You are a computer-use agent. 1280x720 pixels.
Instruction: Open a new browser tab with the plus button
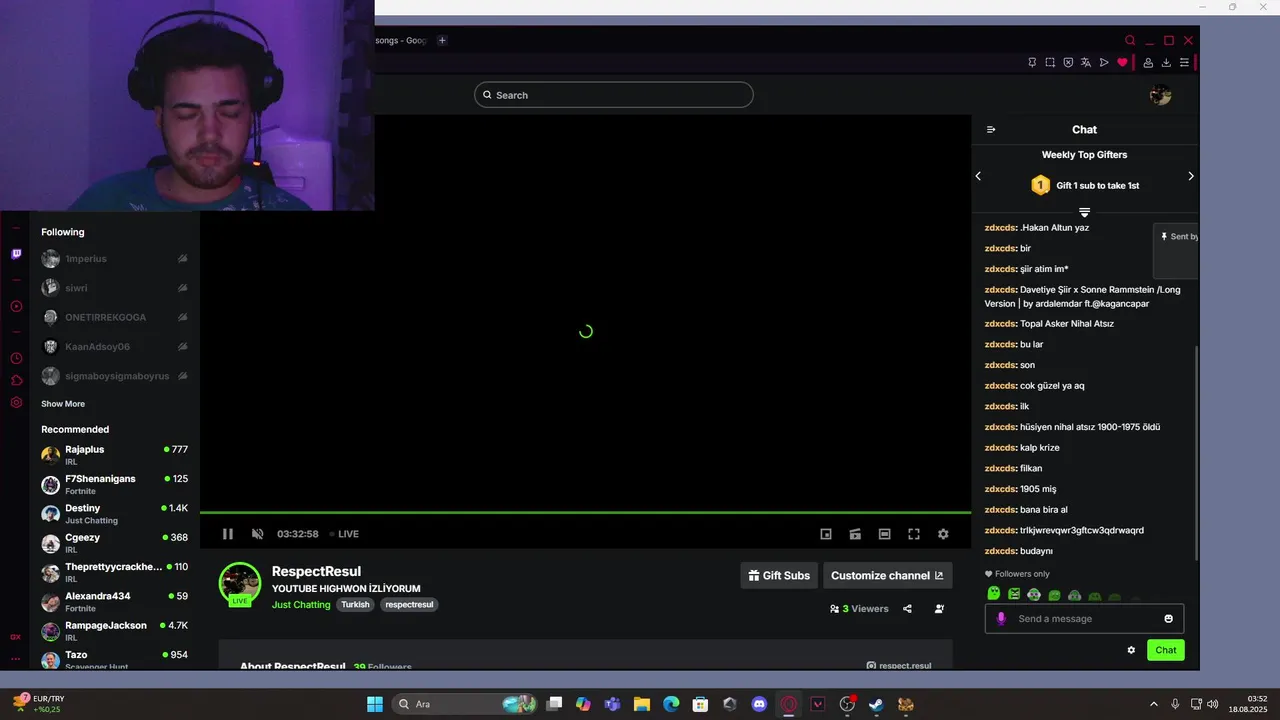[x=442, y=40]
